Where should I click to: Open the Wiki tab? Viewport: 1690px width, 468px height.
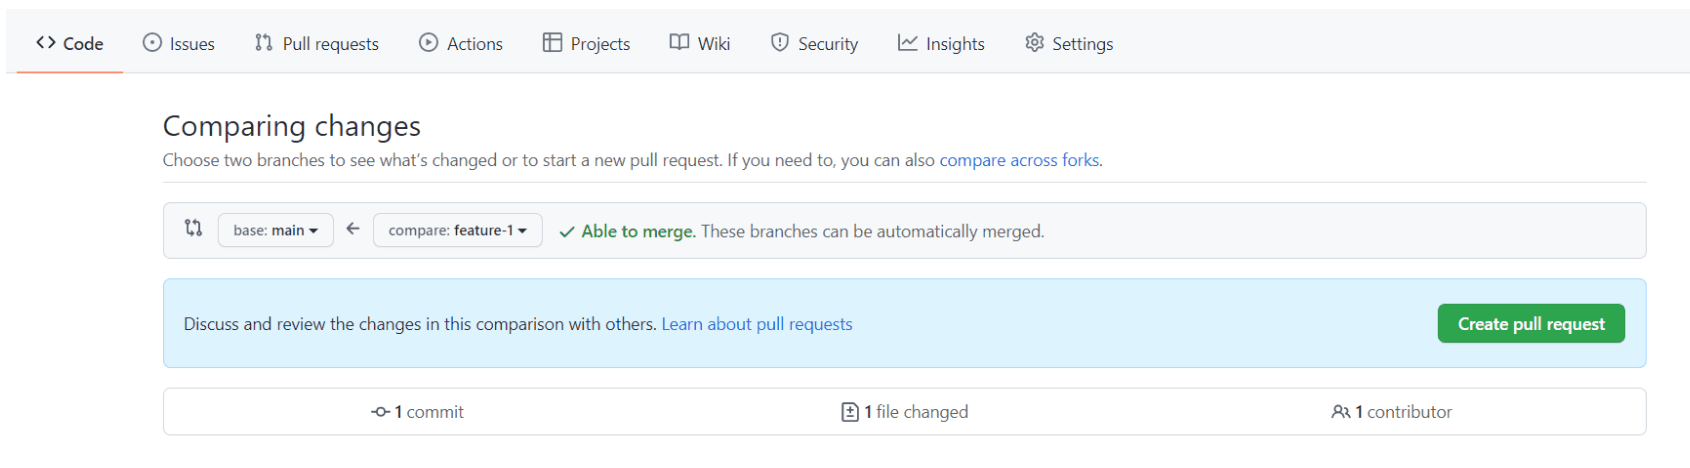(x=700, y=43)
